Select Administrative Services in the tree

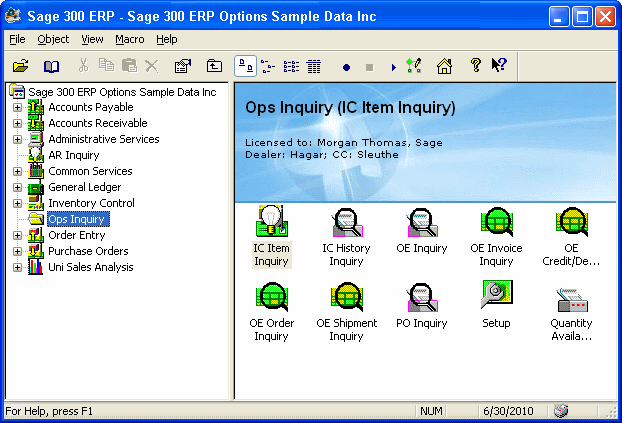[104, 139]
